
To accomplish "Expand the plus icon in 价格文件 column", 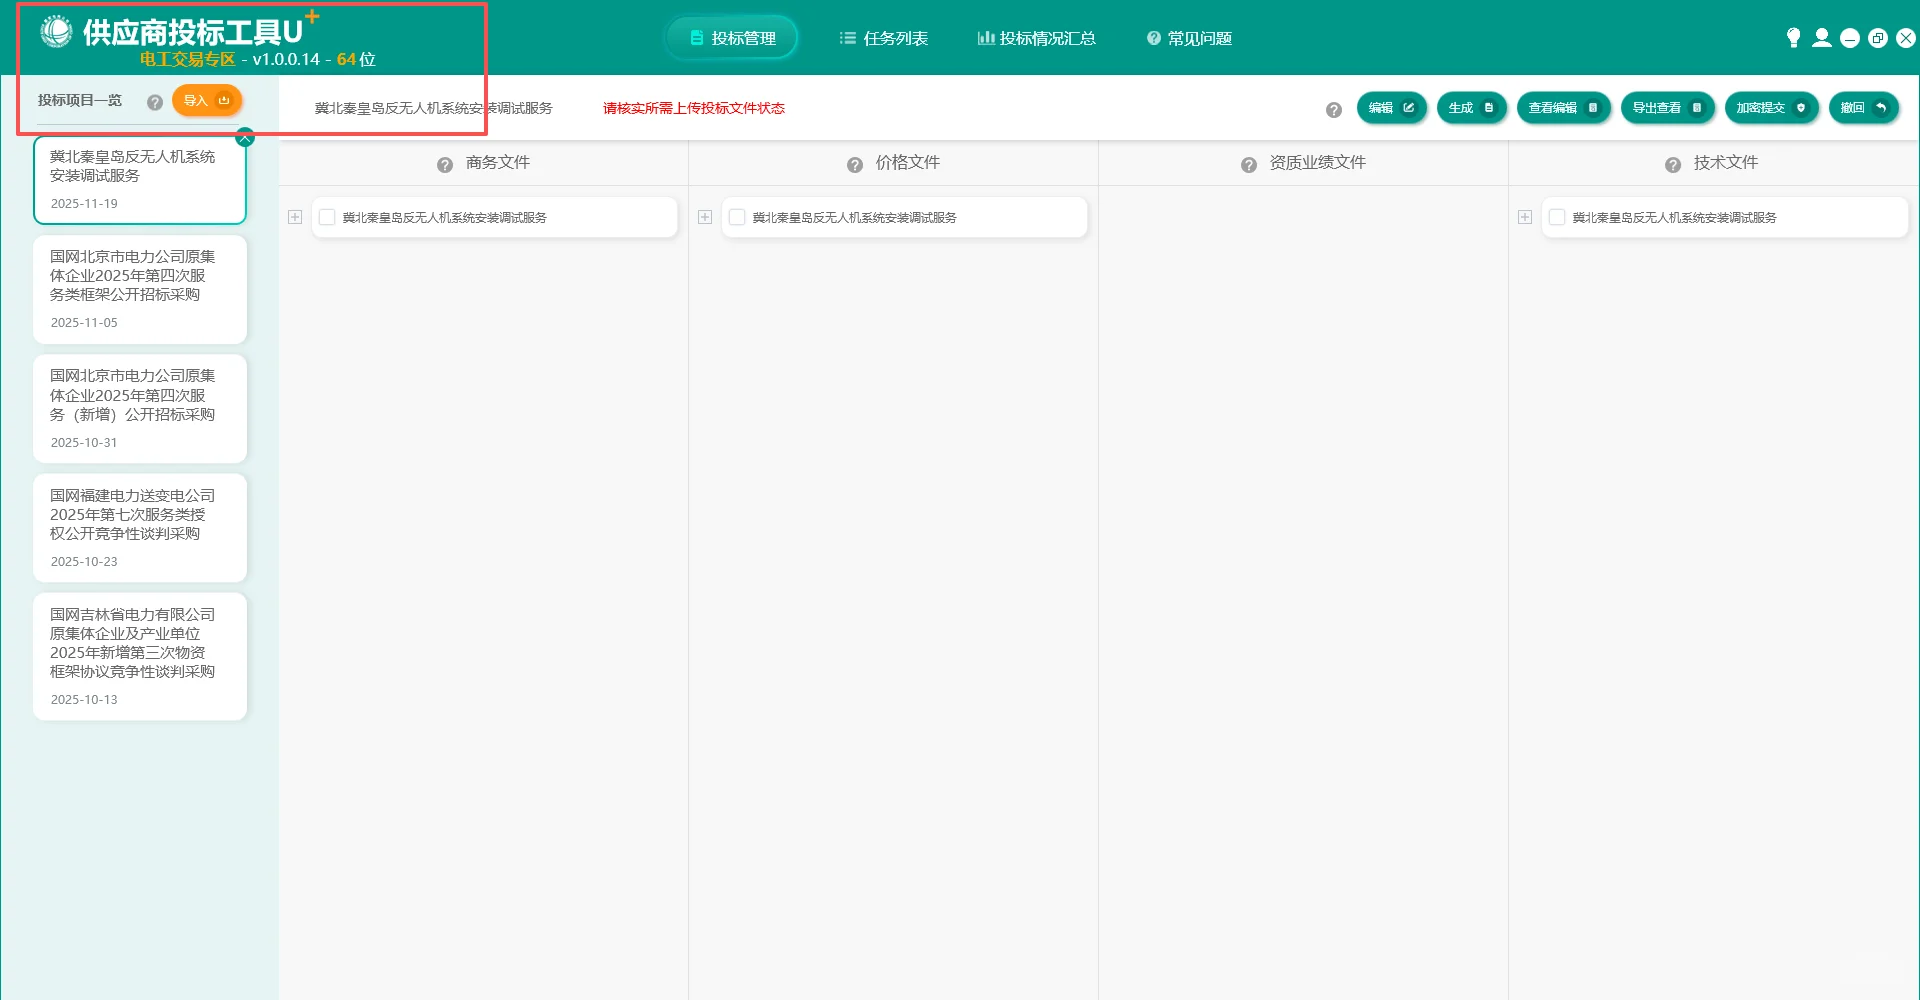I will (x=705, y=217).
